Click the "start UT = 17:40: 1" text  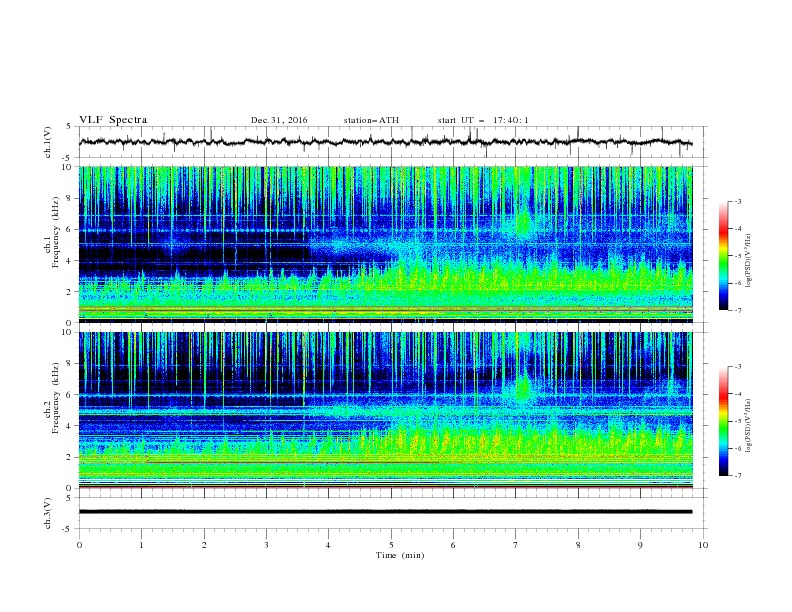[483, 120]
